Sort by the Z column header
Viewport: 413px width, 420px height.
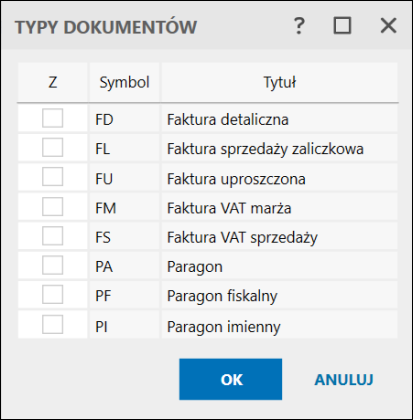click(53, 82)
